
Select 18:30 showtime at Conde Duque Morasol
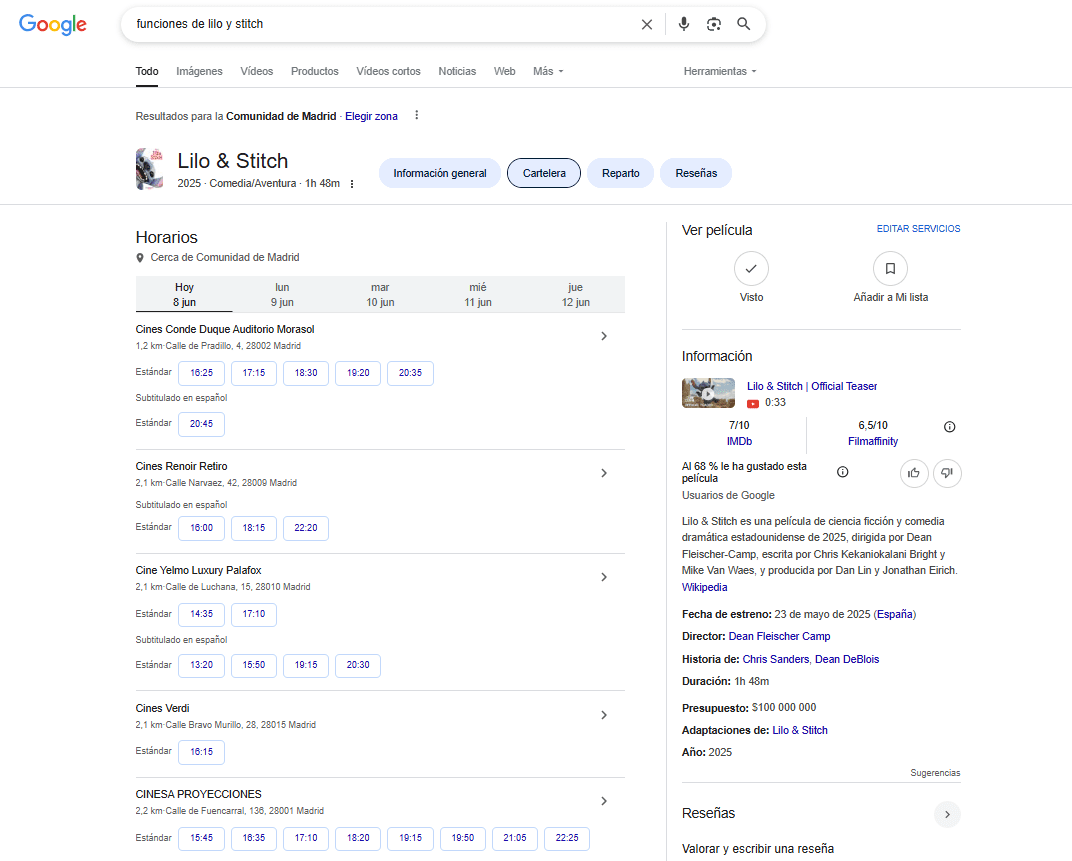(306, 373)
